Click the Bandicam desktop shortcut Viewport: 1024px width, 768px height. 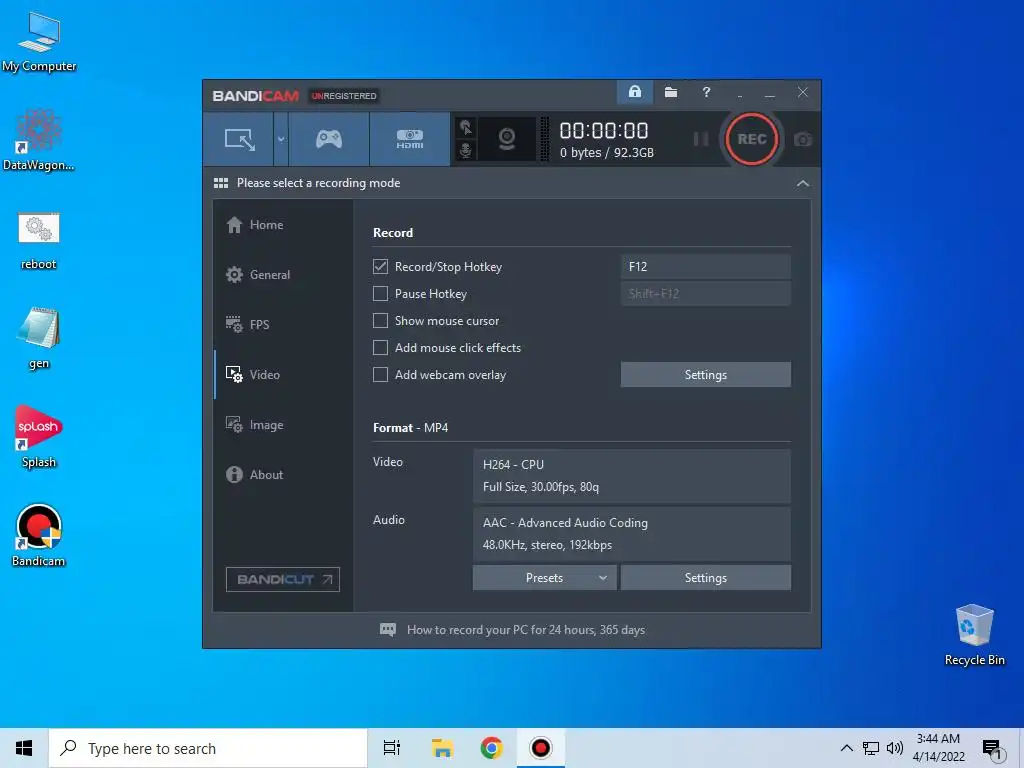(39, 536)
